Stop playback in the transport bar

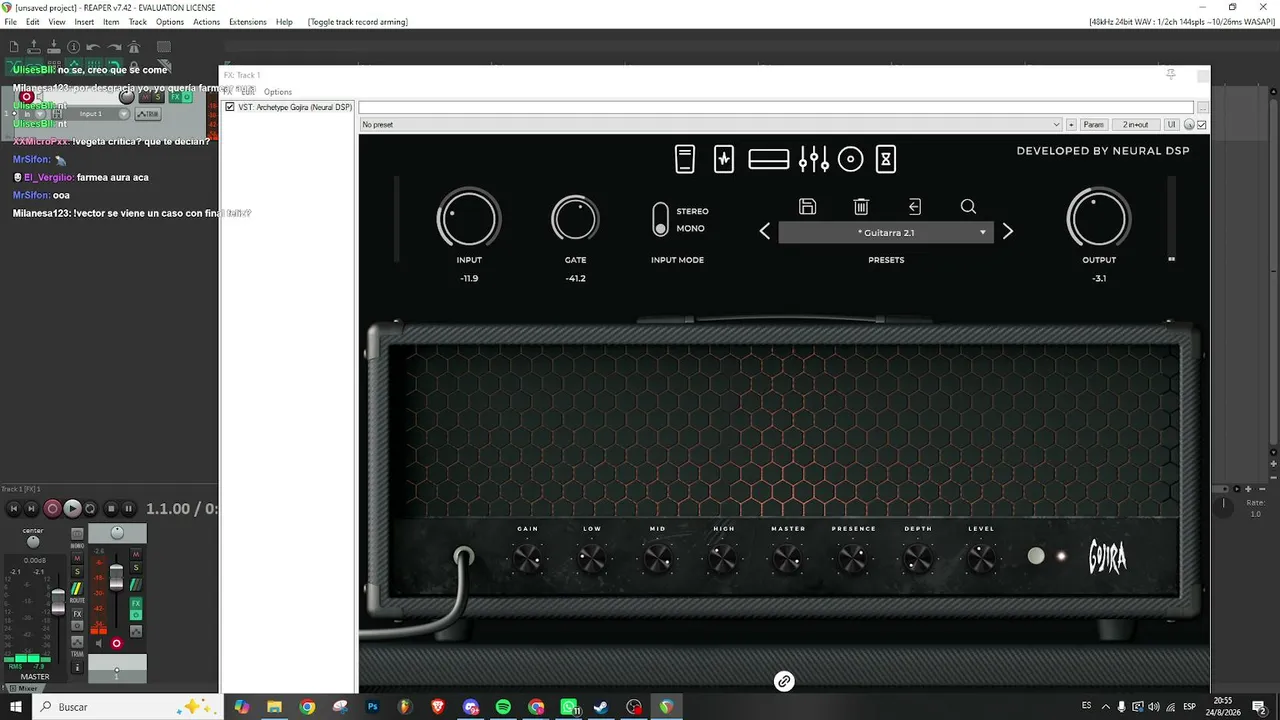[111, 509]
